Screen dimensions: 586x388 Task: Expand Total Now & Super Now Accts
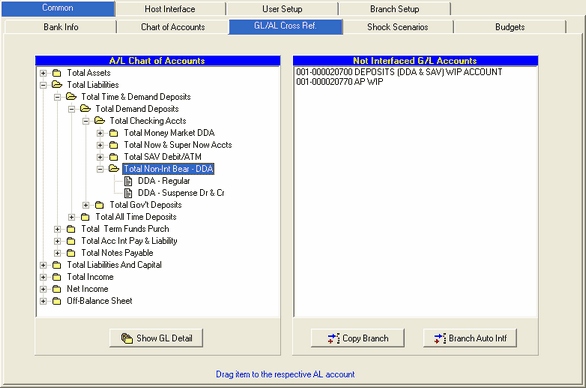click(x=100, y=145)
